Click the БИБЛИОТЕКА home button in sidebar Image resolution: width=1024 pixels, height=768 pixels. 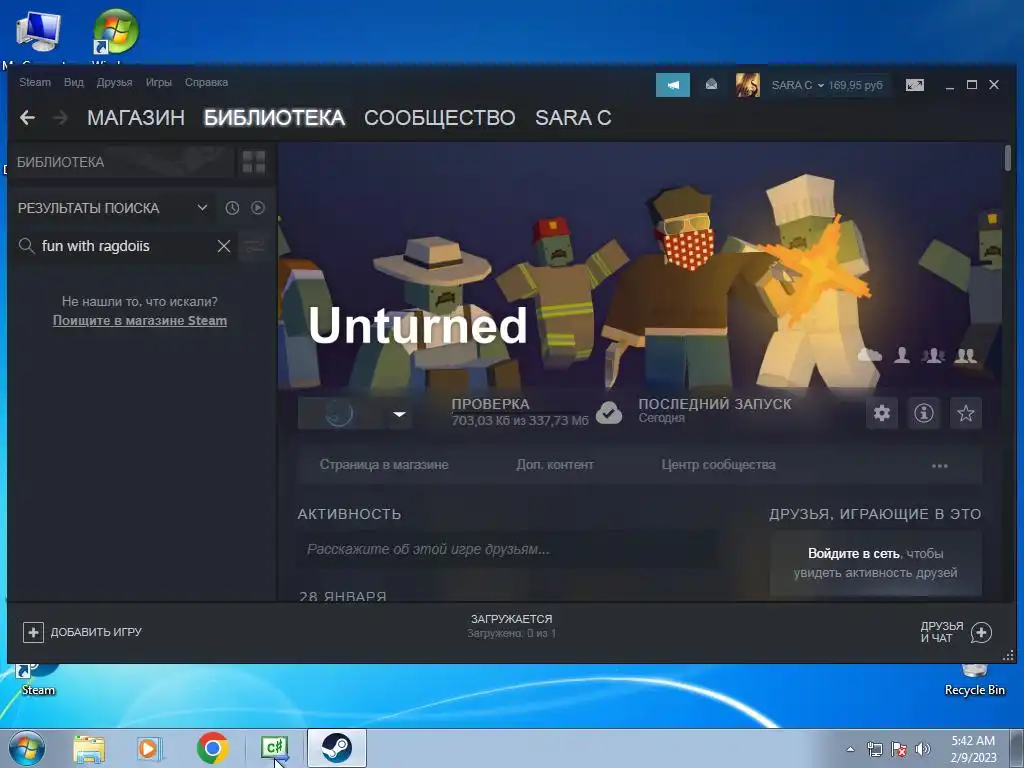(121, 162)
